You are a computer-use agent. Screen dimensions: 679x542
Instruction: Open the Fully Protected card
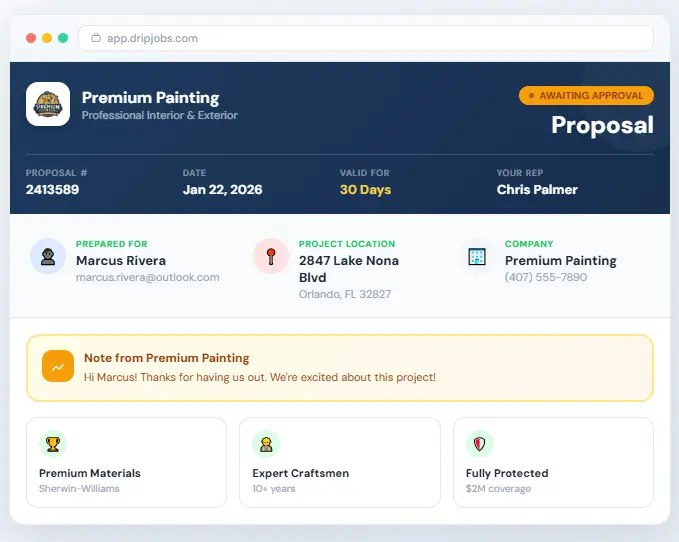click(x=553, y=462)
